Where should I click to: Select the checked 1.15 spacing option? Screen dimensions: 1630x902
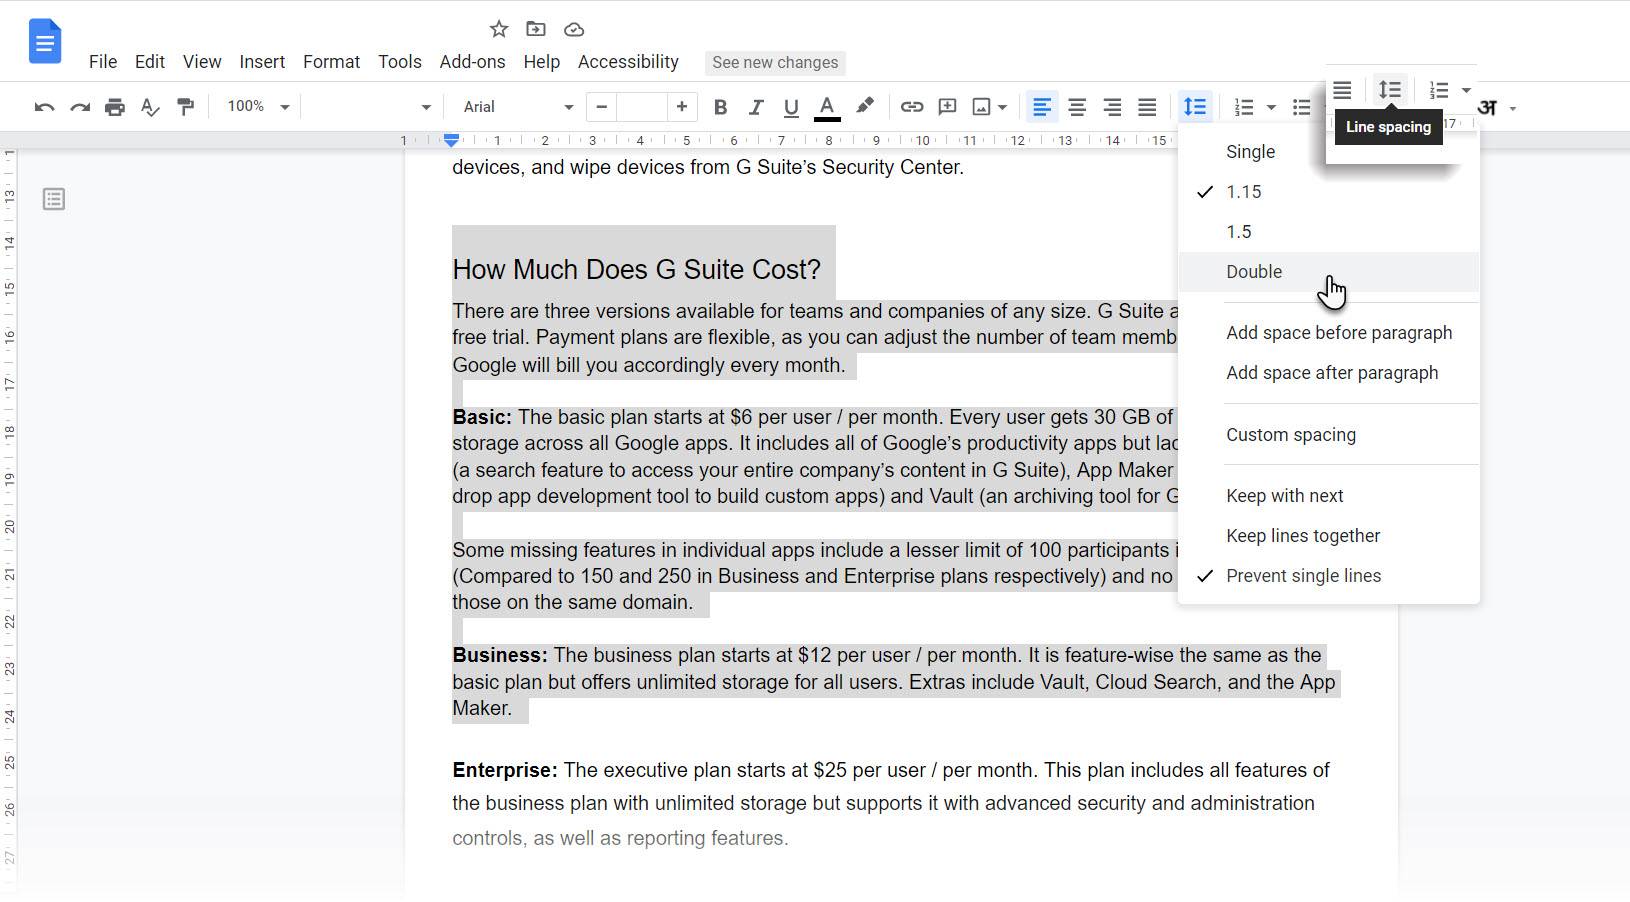[x=1243, y=192]
